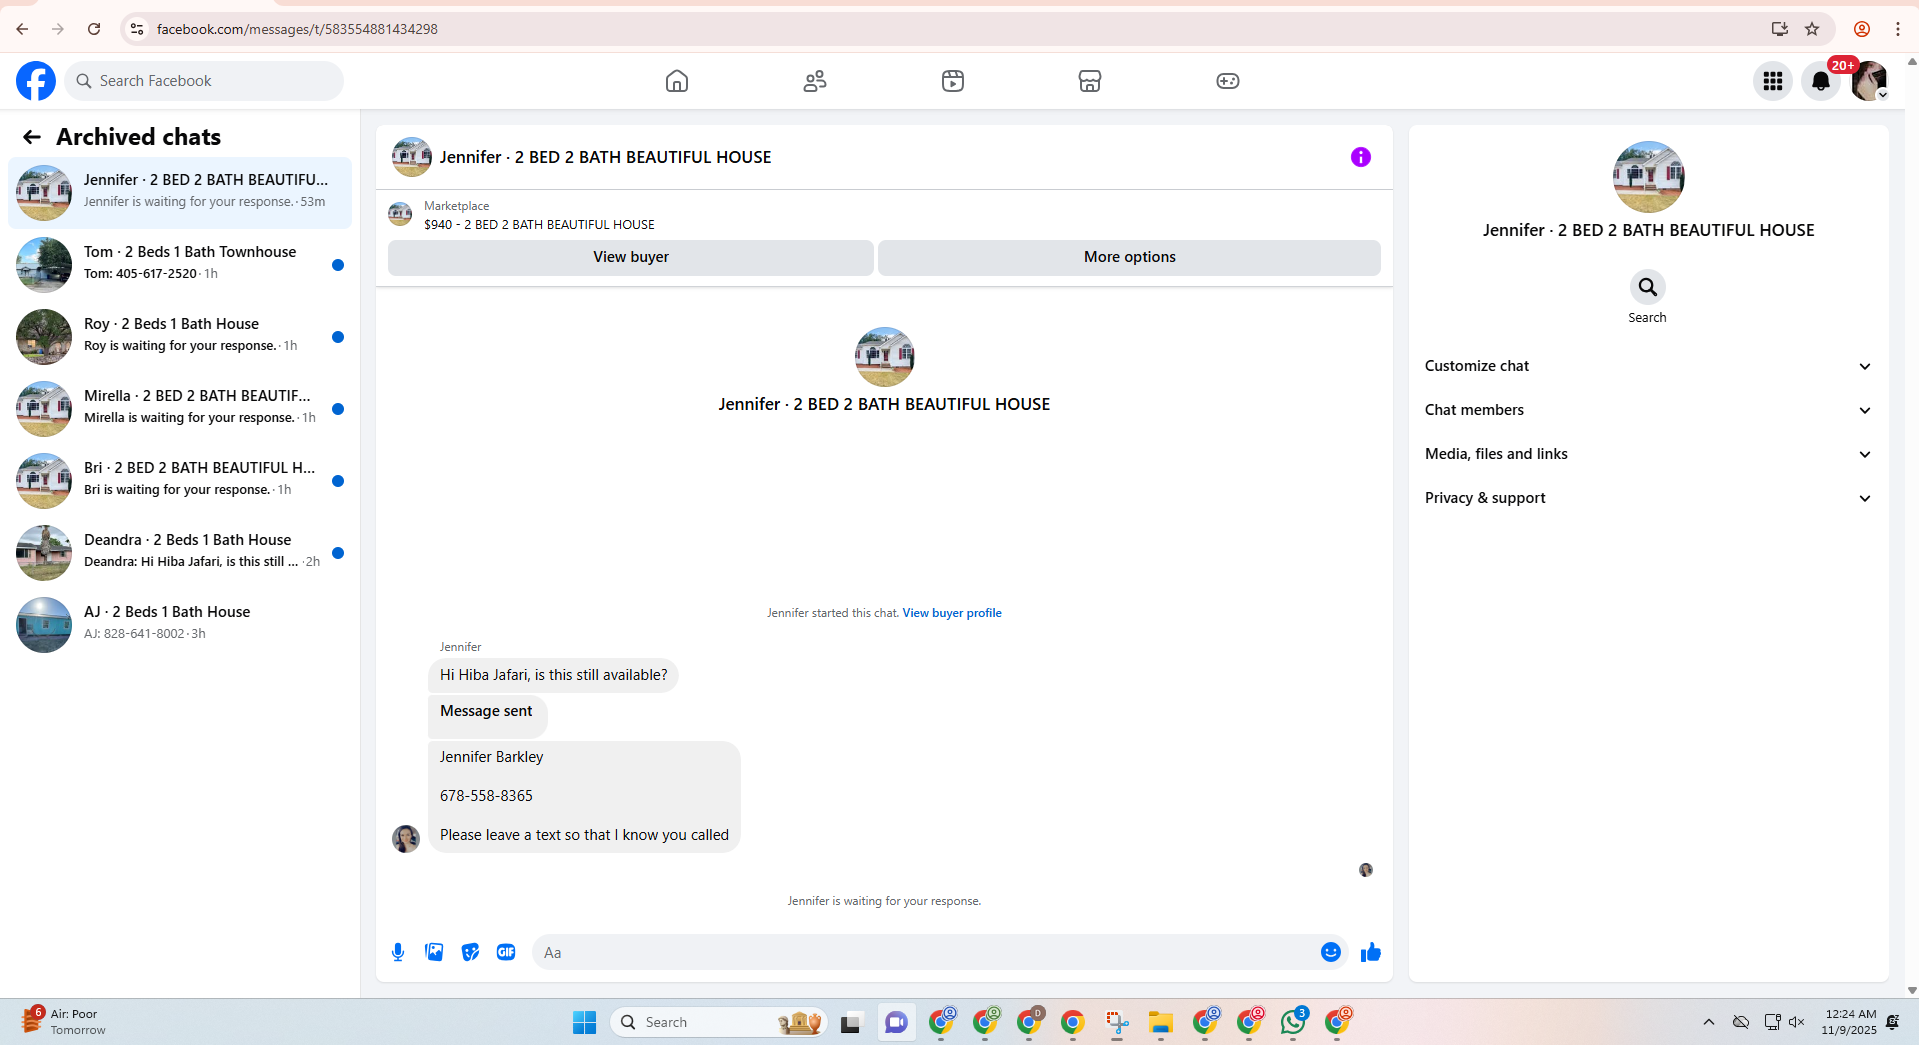Open the Marketplace icon in top navigation

pyautogui.click(x=1090, y=81)
